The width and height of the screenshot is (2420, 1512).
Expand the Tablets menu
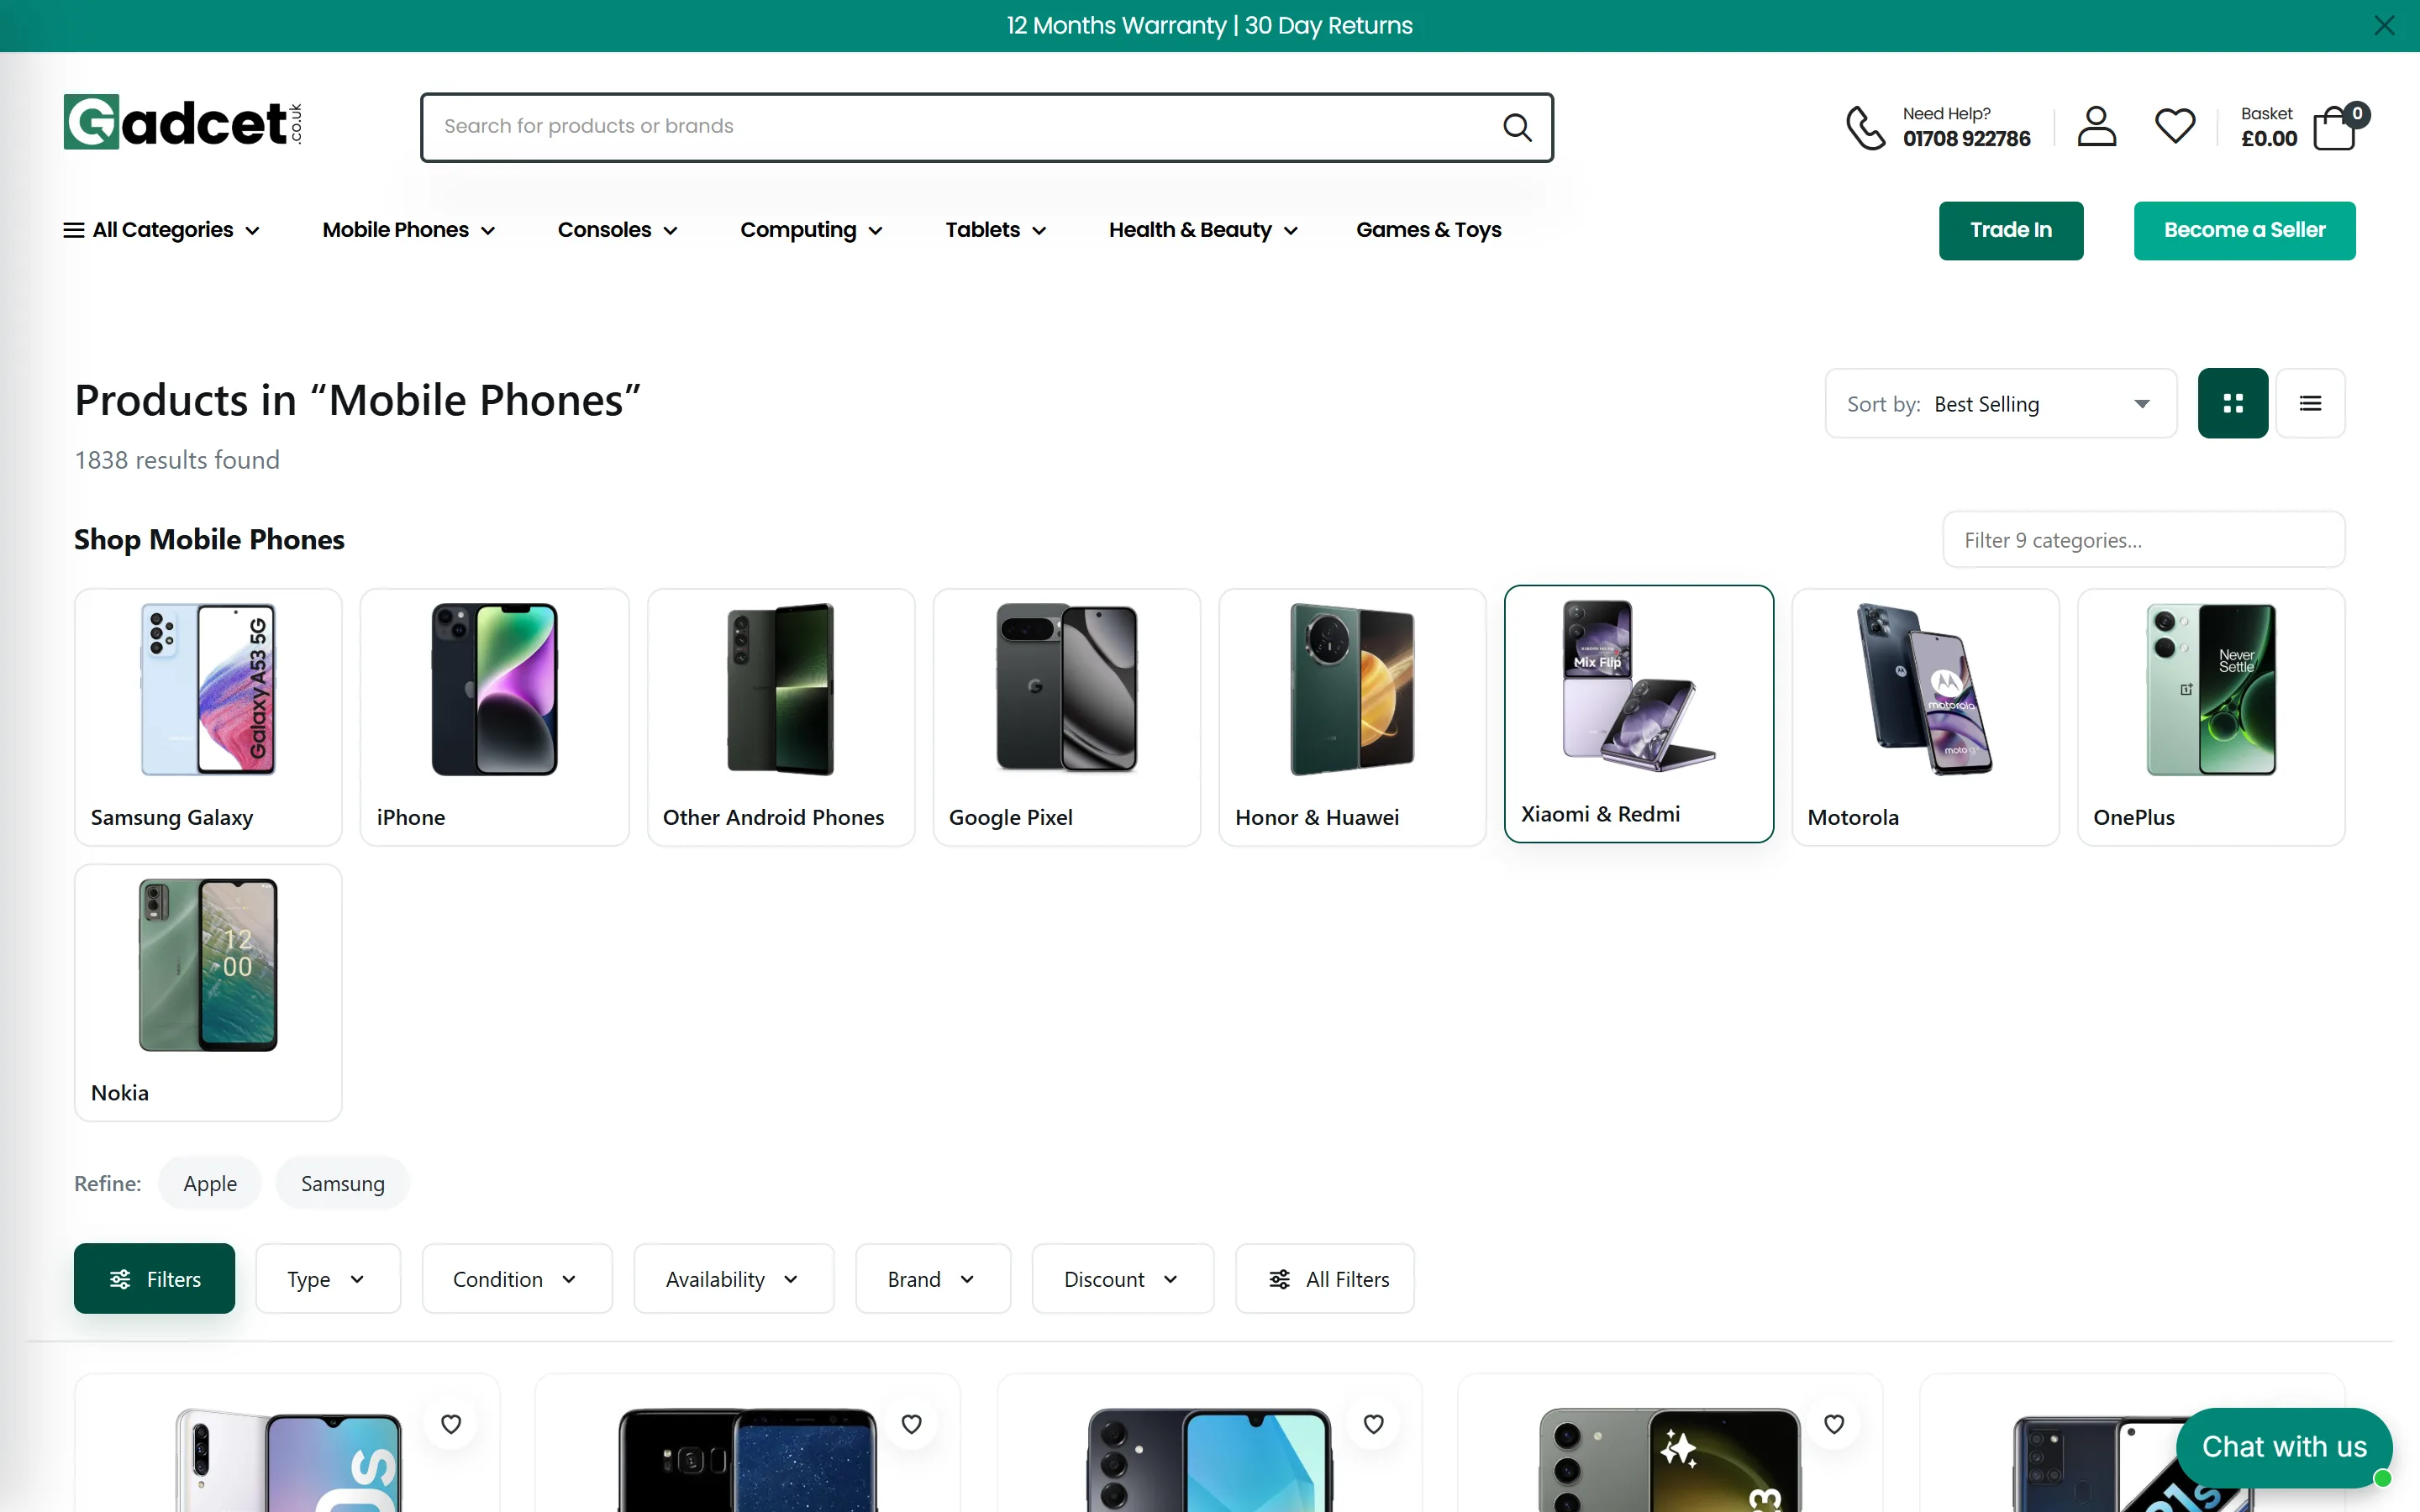(x=995, y=230)
